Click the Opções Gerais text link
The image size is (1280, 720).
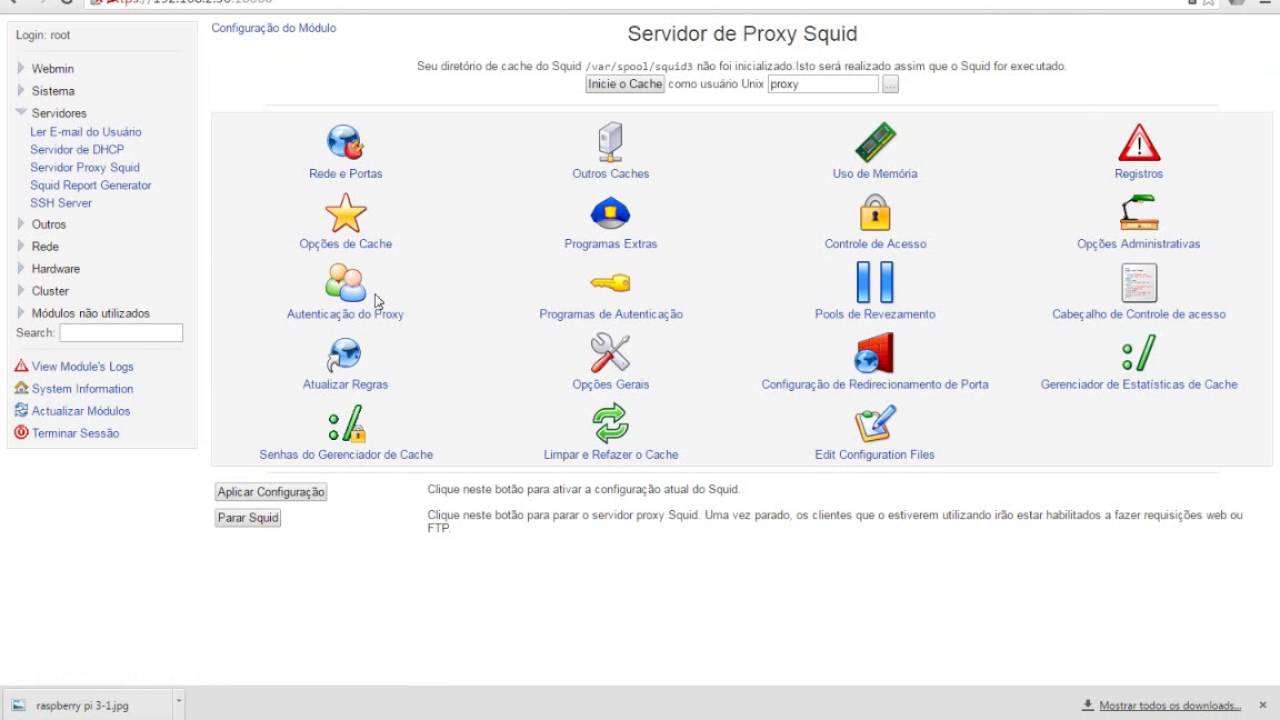click(611, 385)
